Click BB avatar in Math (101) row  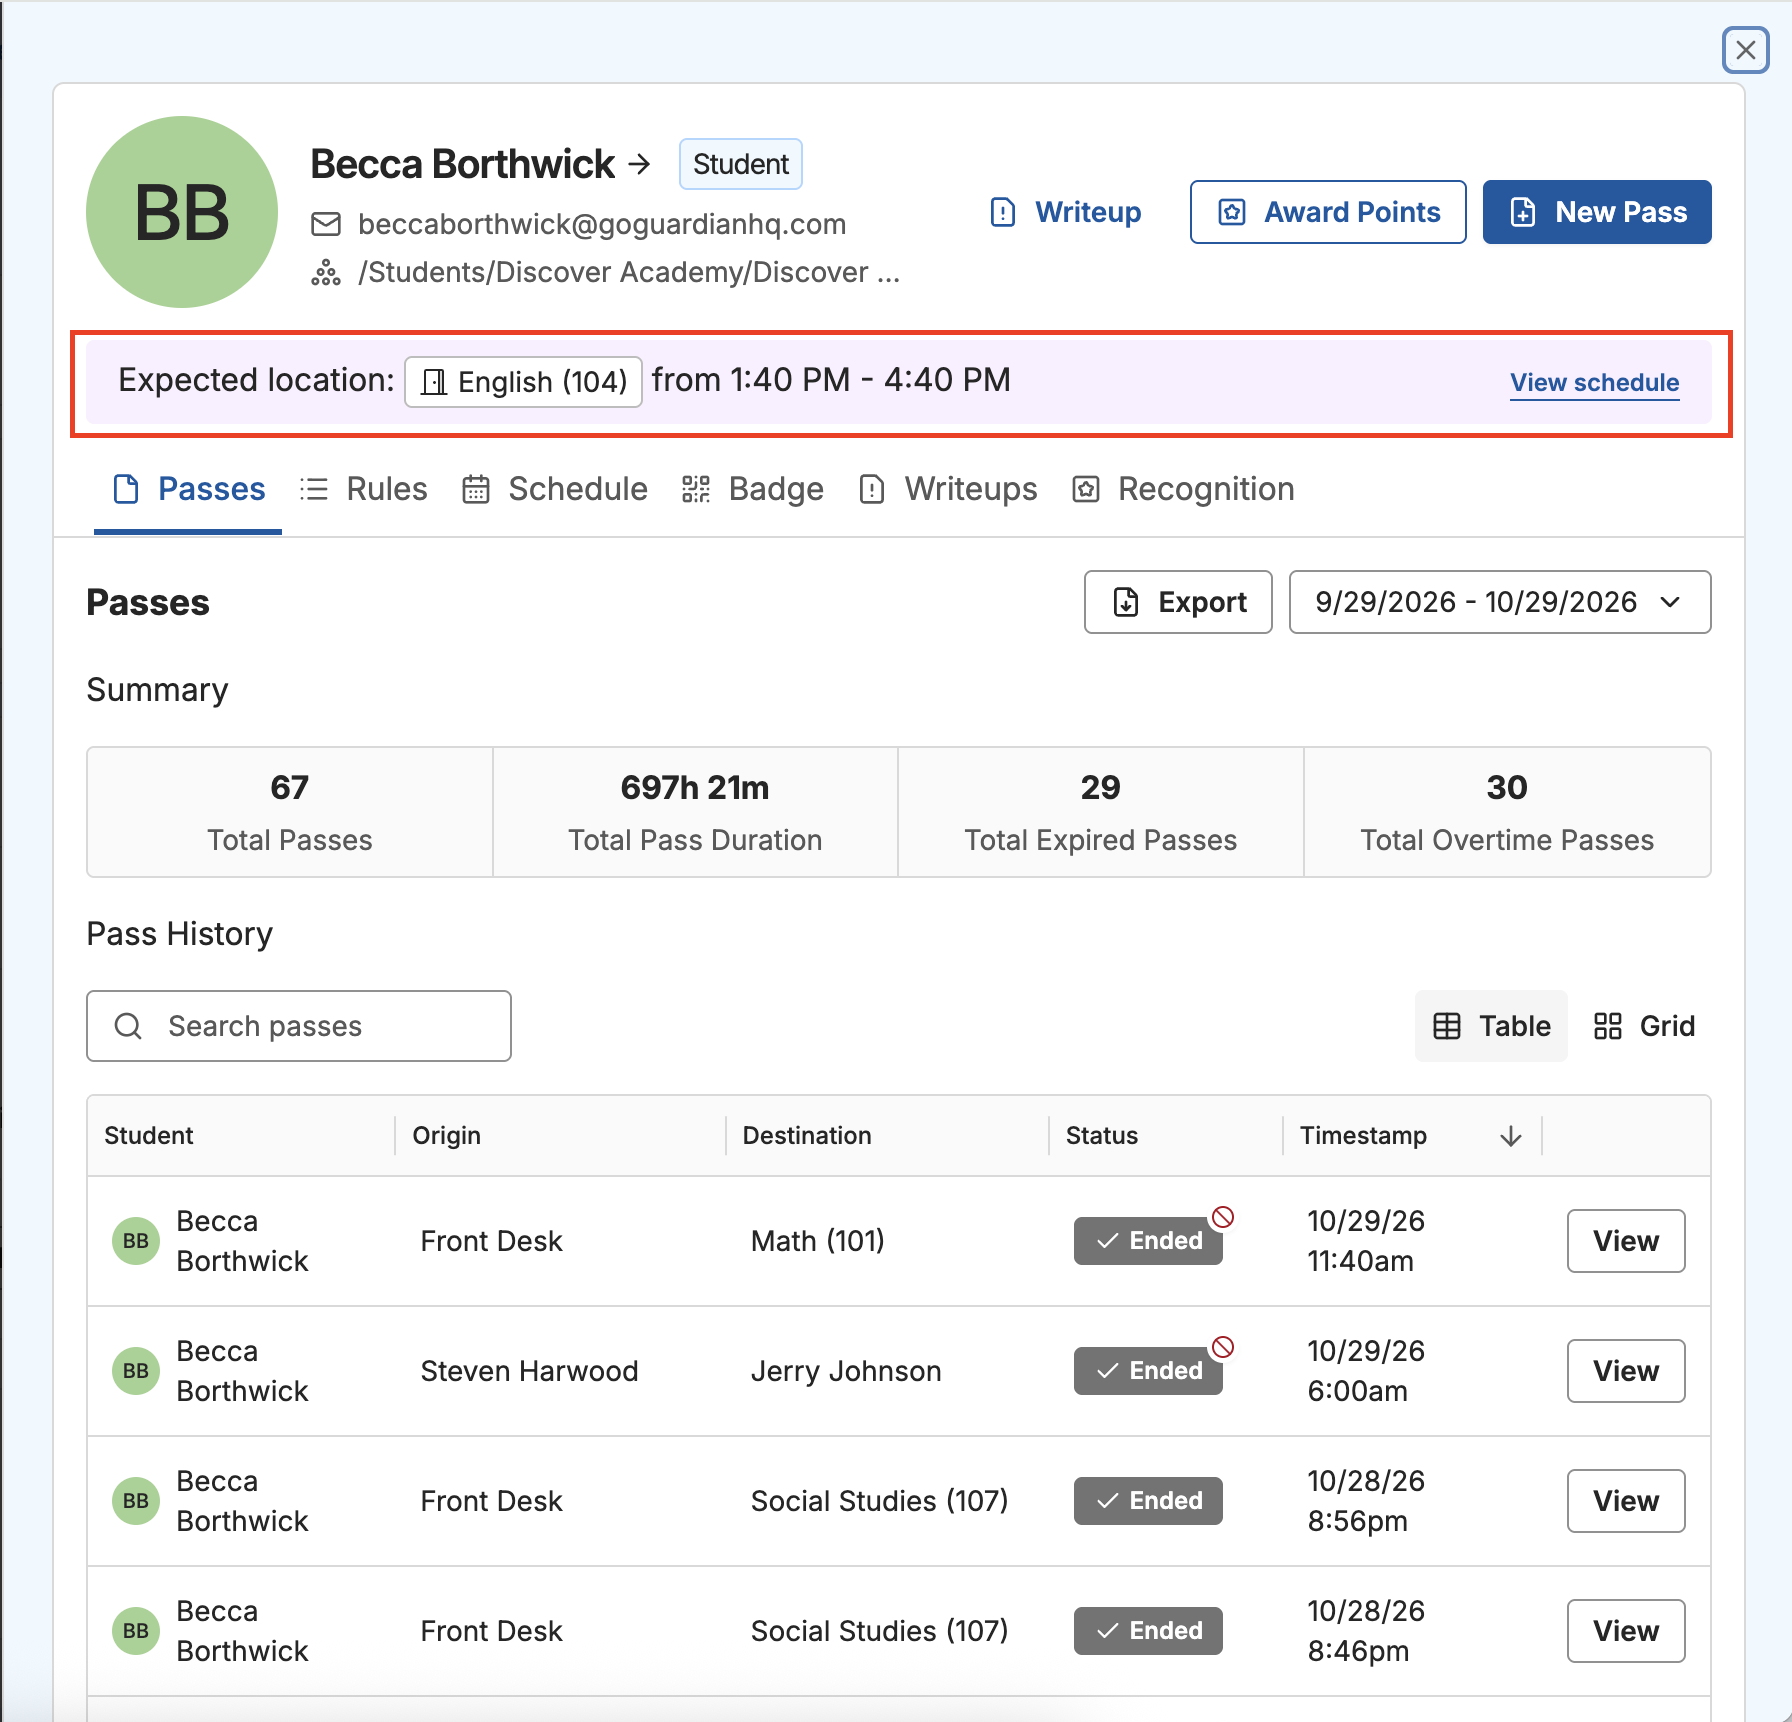tap(136, 1241)
